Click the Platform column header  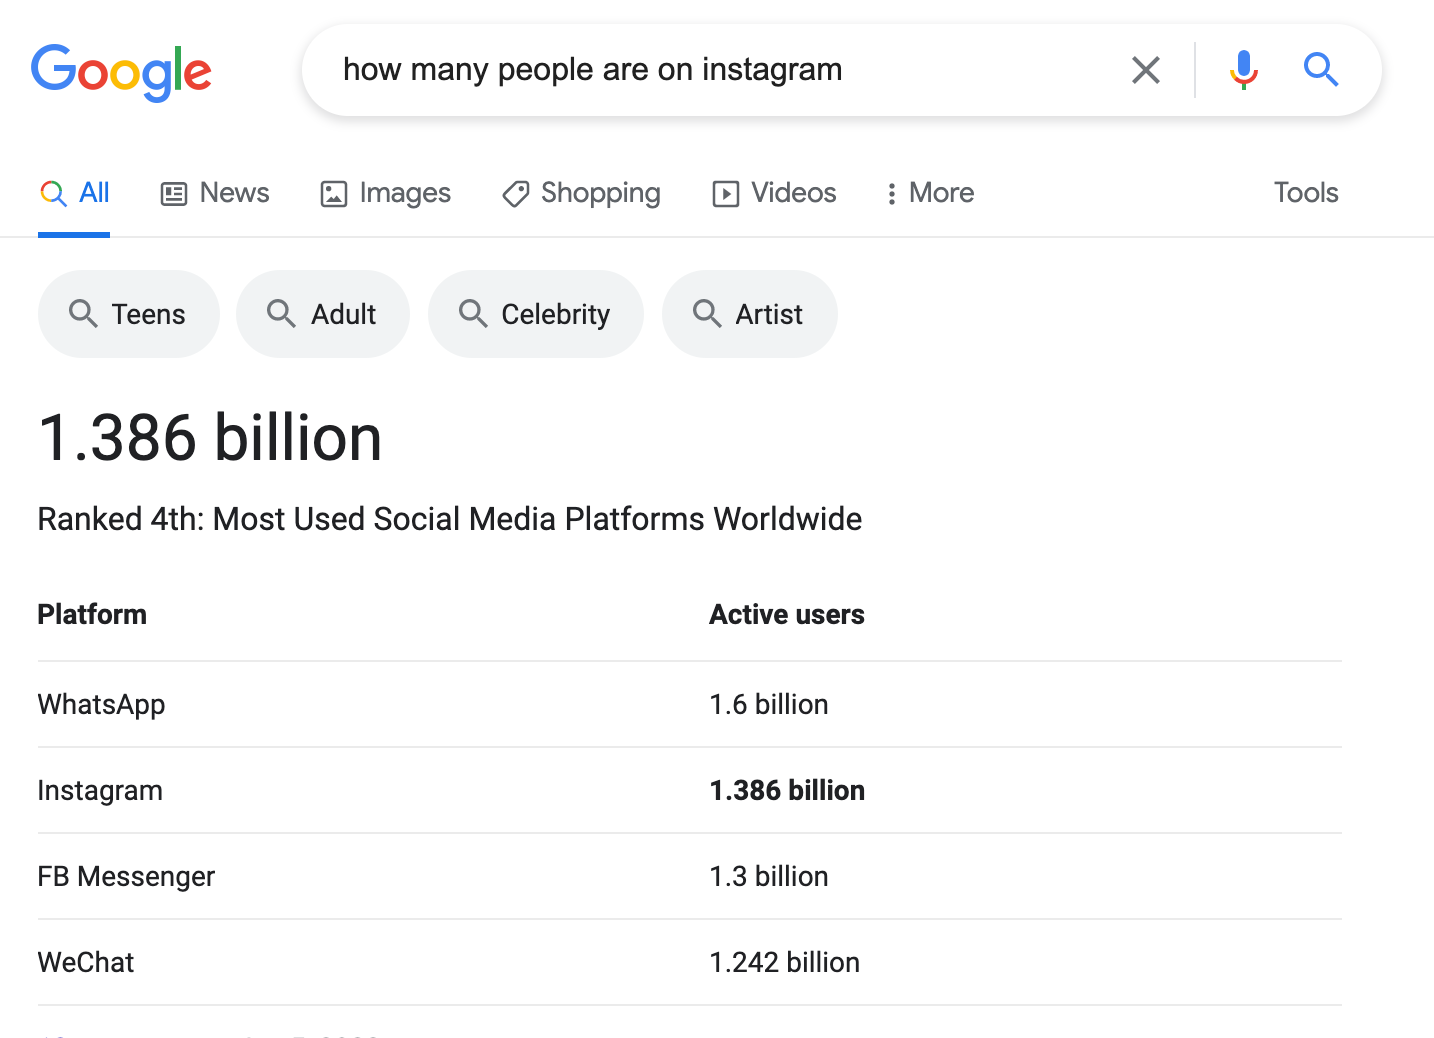tap(92, 614)
